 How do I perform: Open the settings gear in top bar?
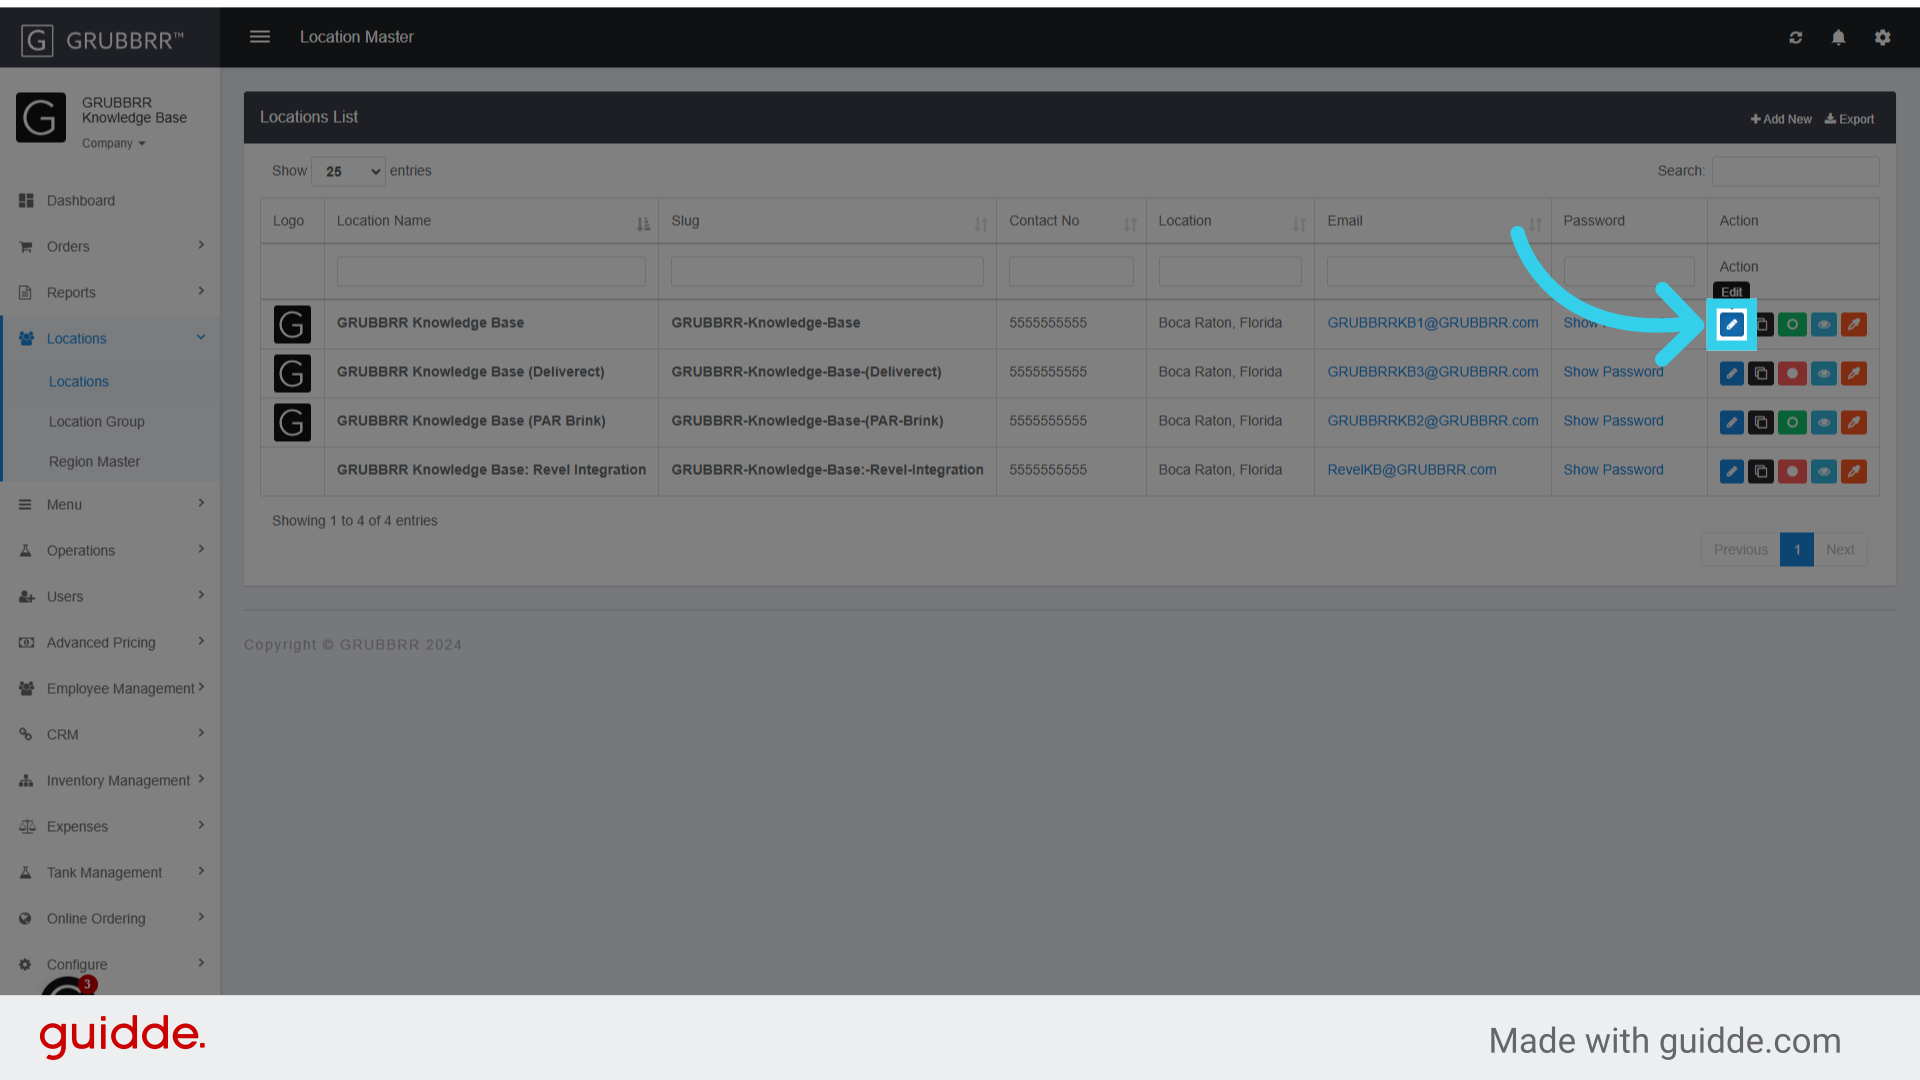pos(1883,37)
